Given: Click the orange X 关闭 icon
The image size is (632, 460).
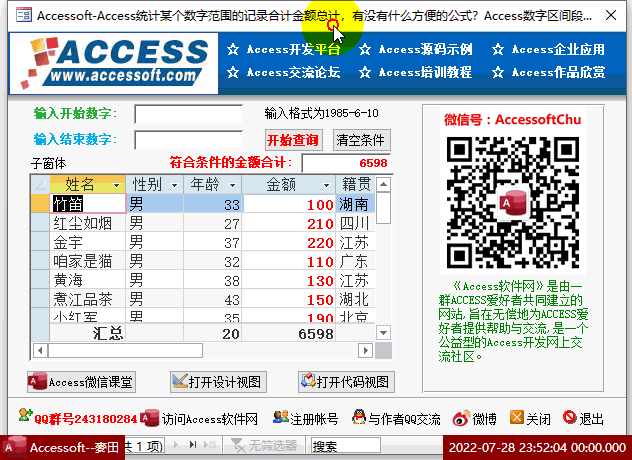Looking at the screenshot, I should coord(517,417).
